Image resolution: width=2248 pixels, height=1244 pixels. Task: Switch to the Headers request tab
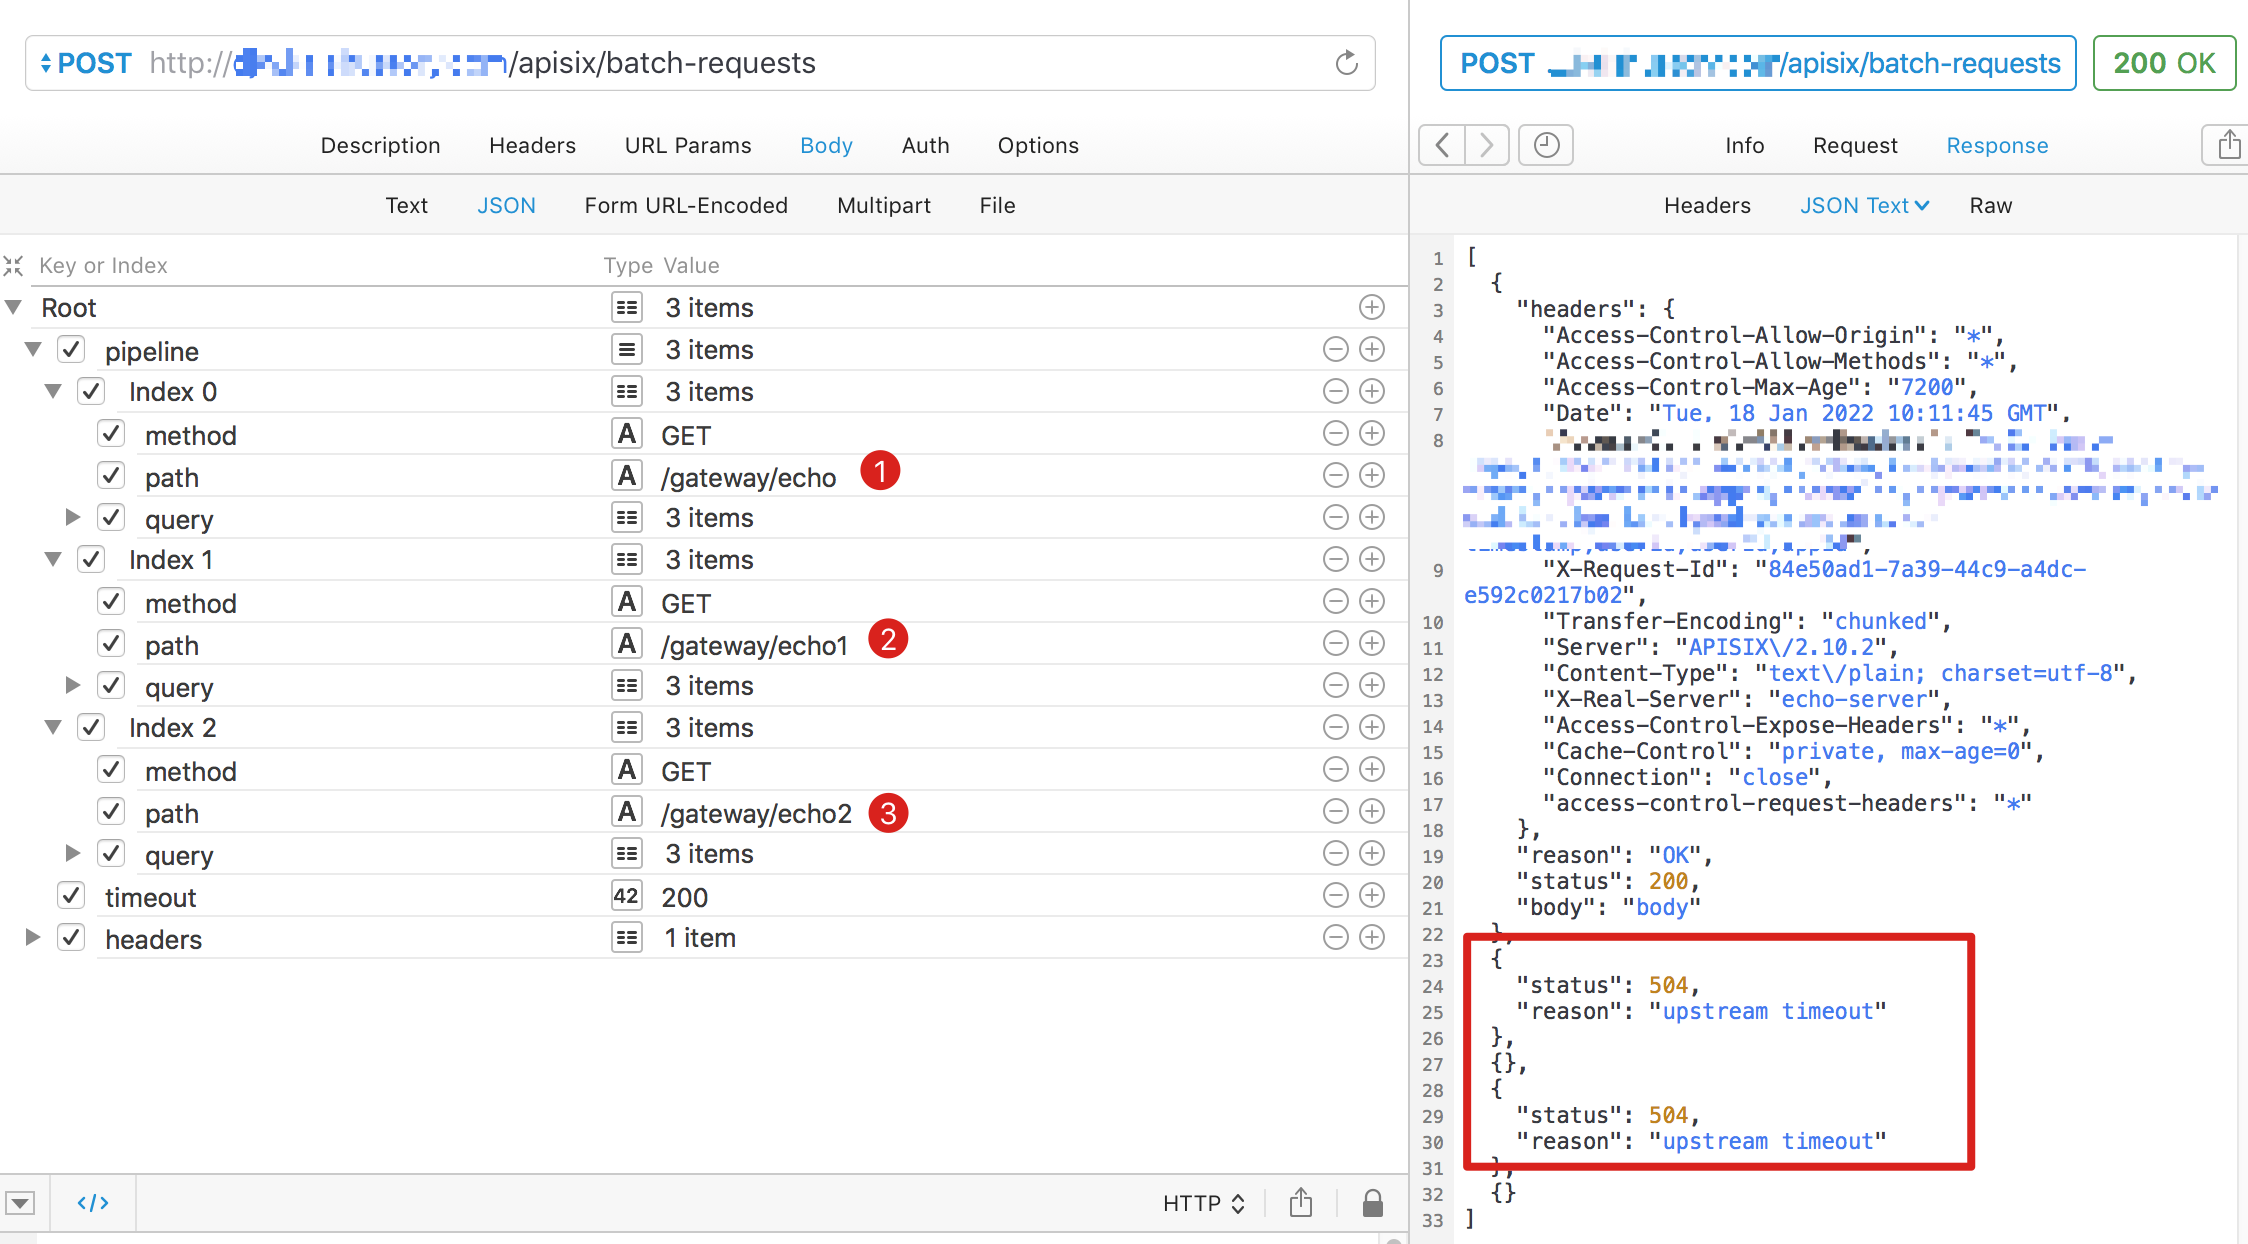pyautogui.click(x=532, y=145)
